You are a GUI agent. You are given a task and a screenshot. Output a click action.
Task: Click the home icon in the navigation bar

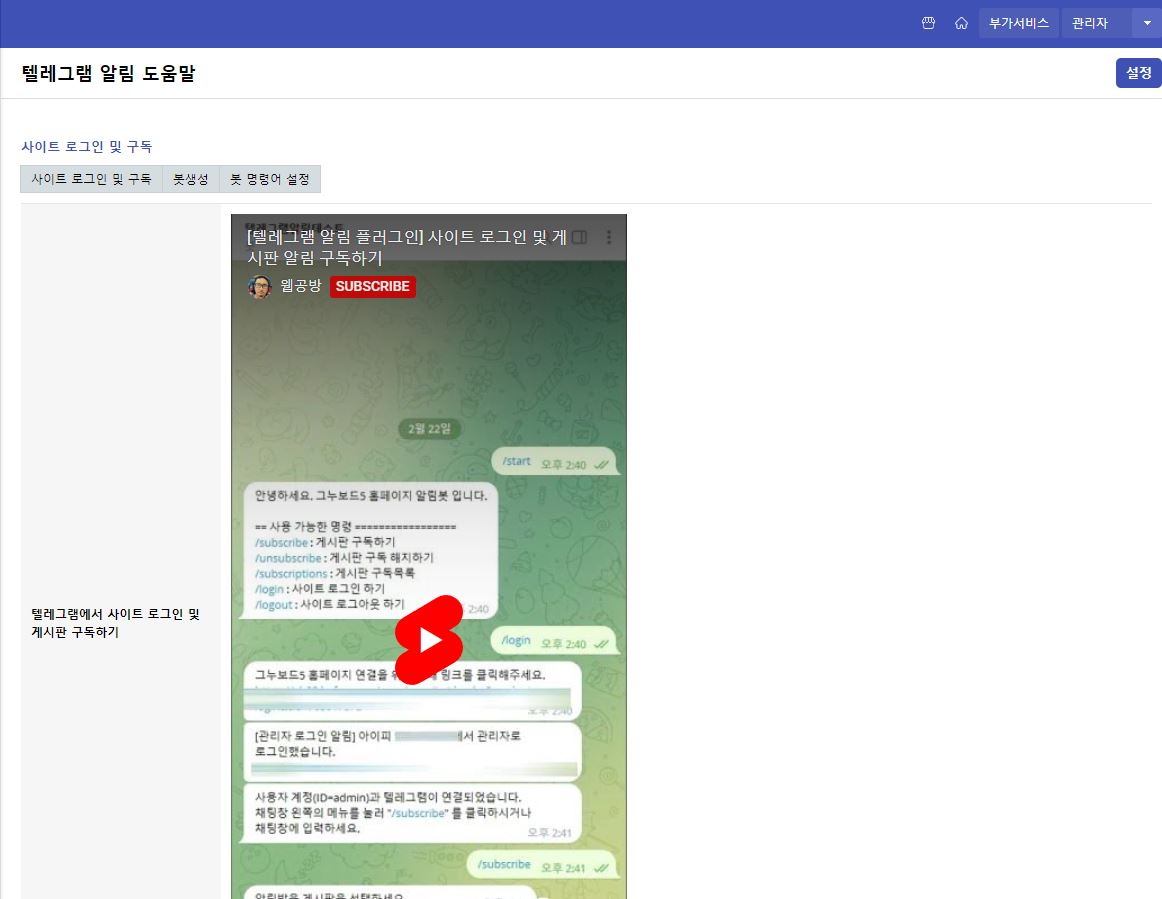coord(961,22)
